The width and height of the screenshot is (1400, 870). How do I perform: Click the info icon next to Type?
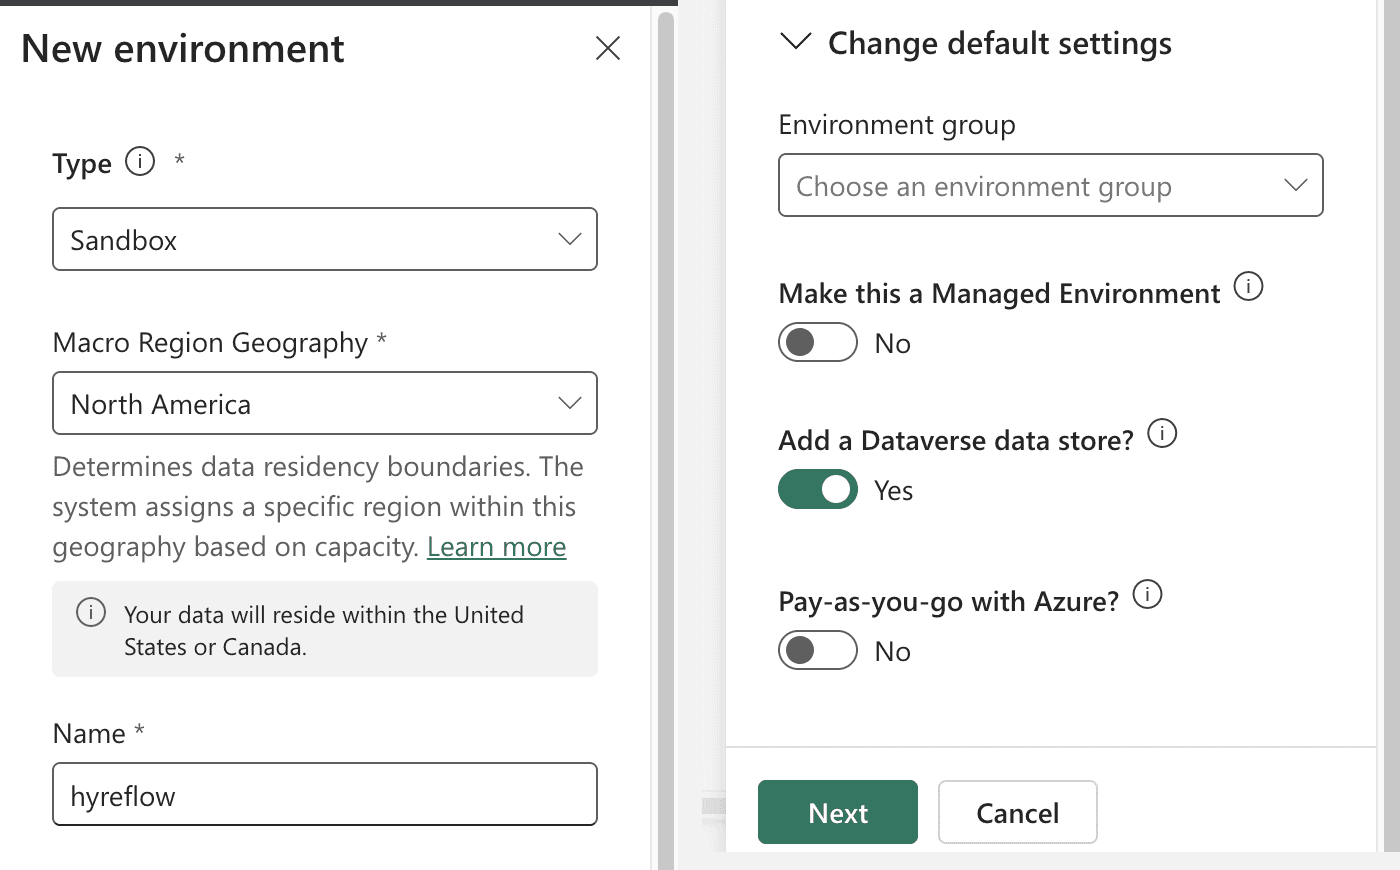(140, 161)
